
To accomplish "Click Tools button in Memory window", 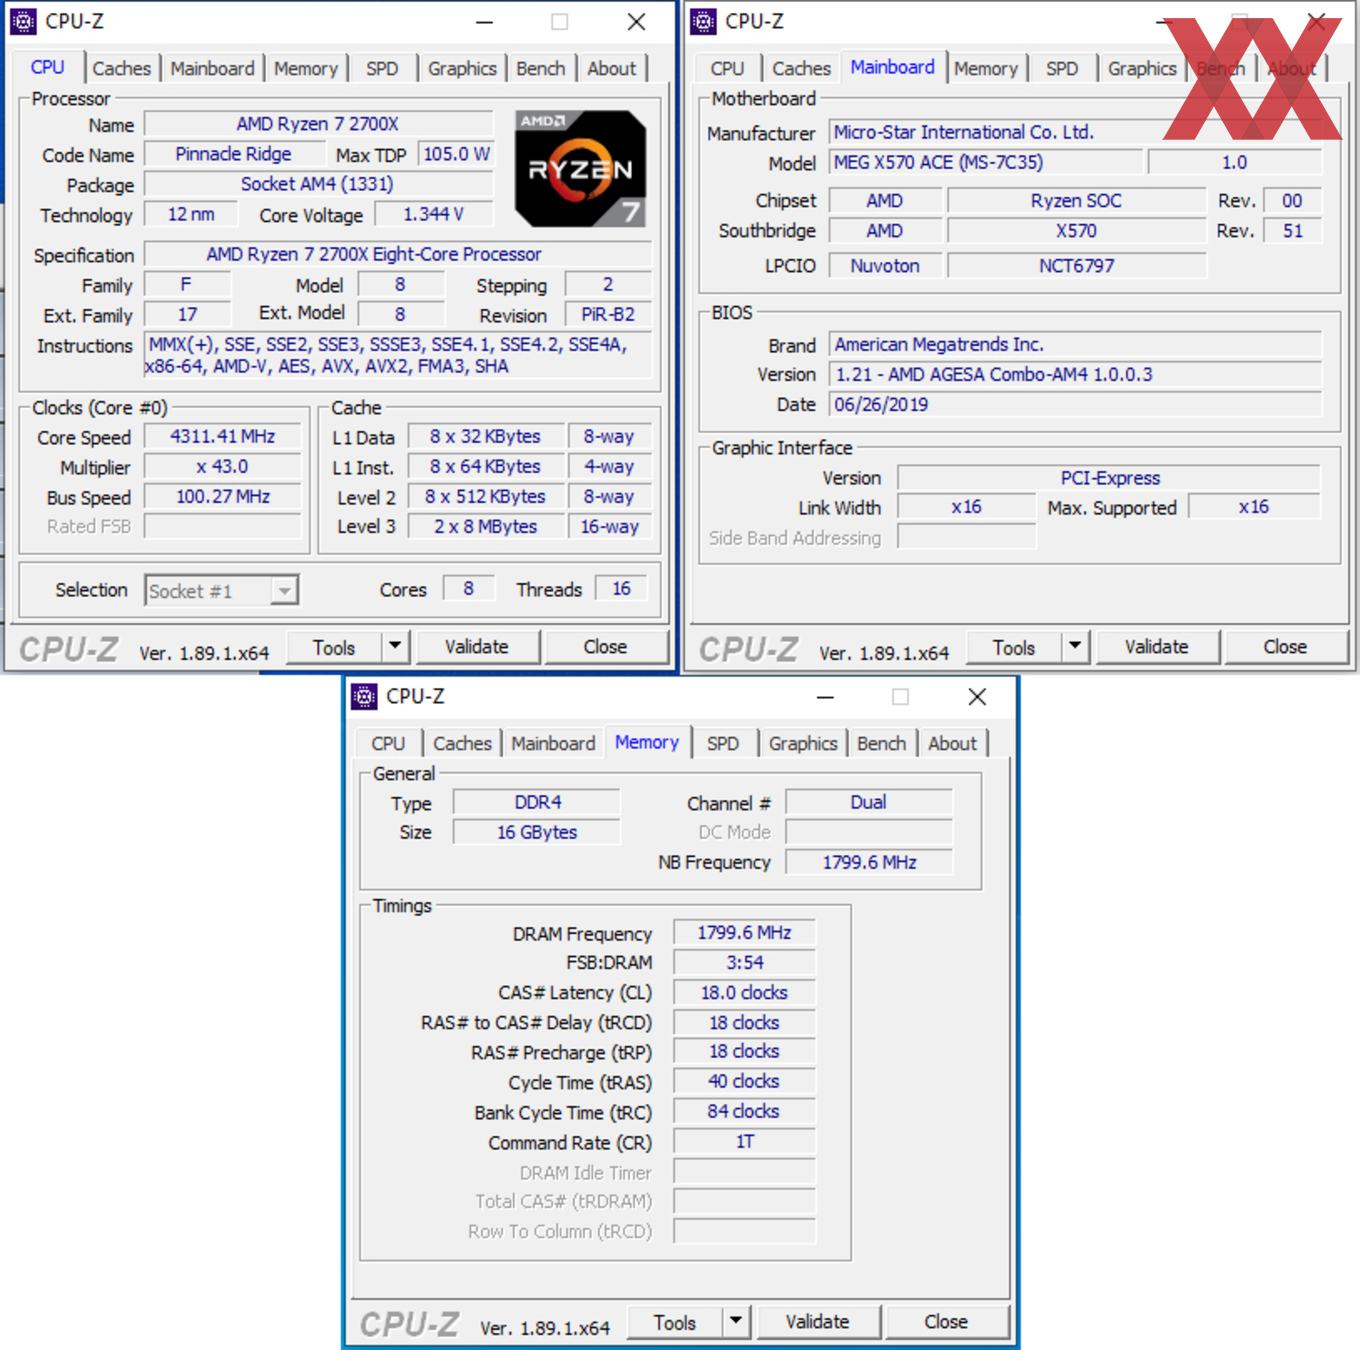I will tap(675, 1322).
